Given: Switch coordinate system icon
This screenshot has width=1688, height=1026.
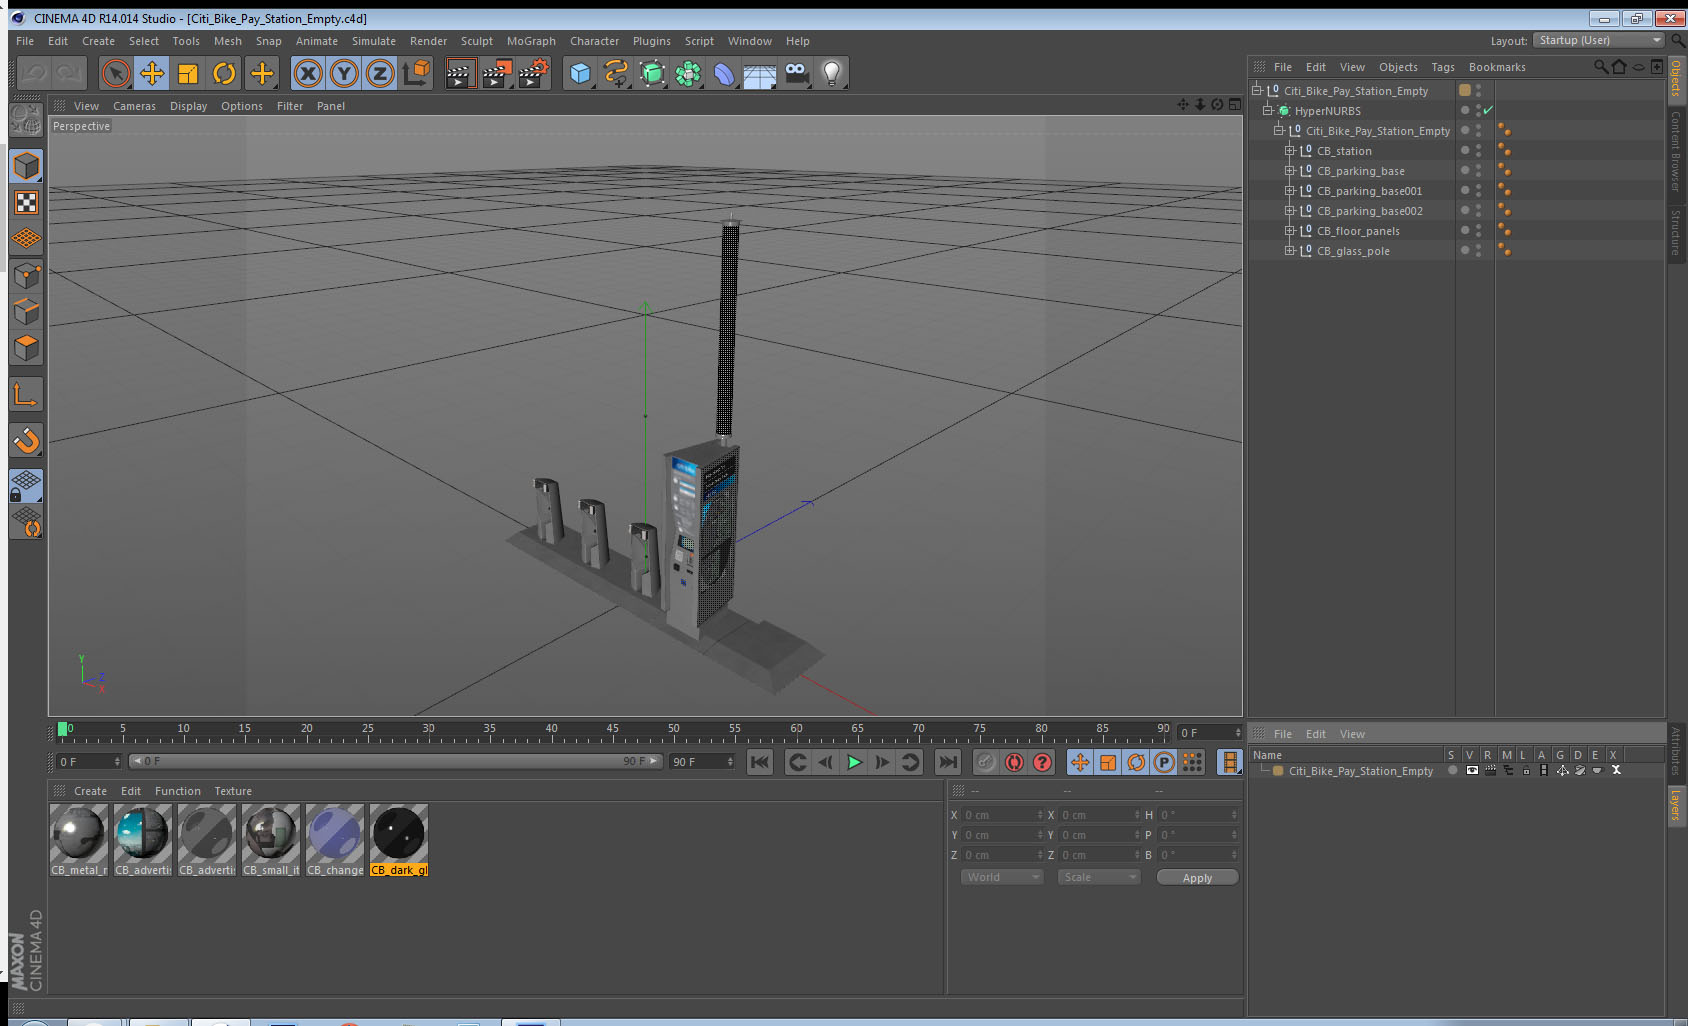Looking at the screenshot, I should click(416, 73).
